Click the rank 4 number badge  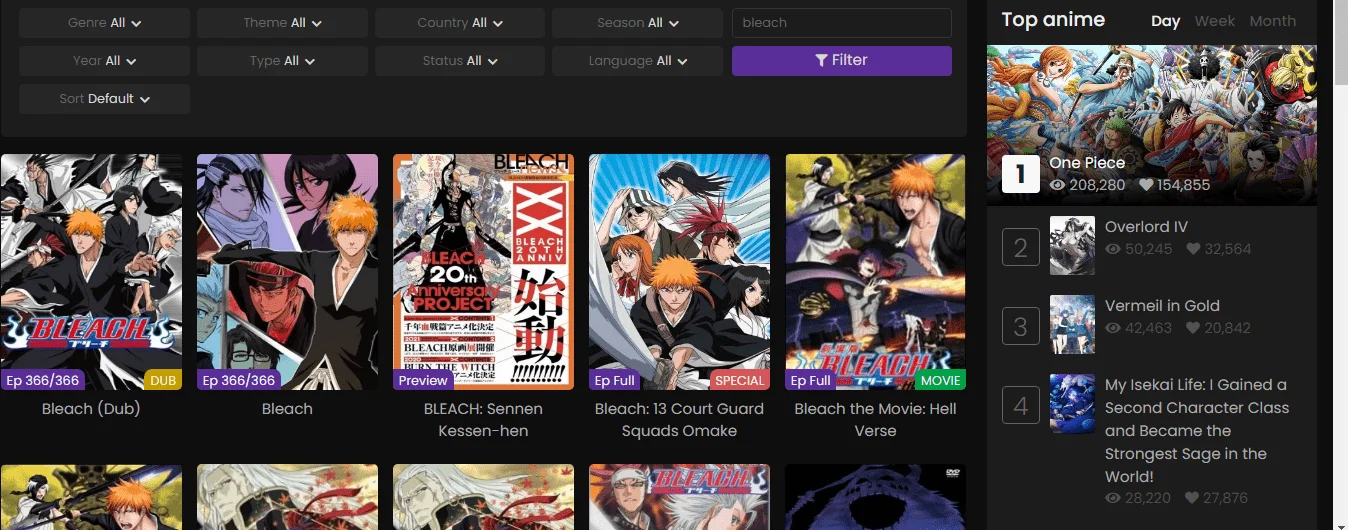tap(1021, 406)
